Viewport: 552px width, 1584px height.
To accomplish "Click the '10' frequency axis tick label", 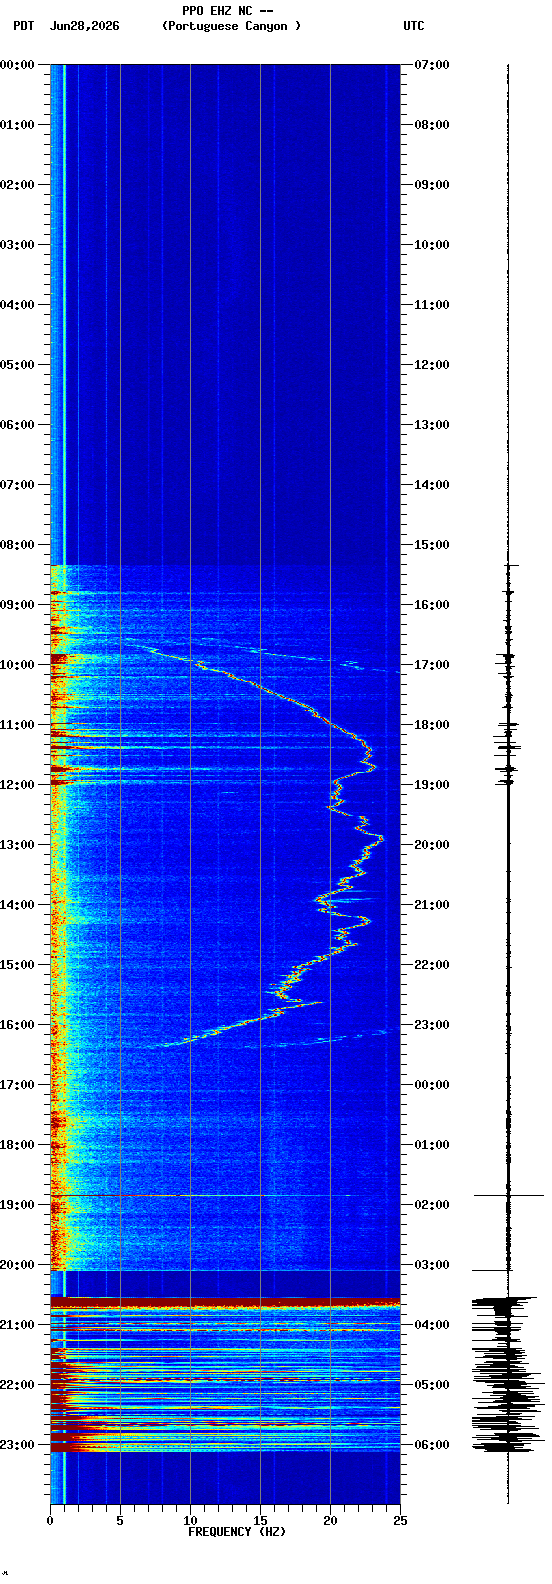I will pos(190,1521).
